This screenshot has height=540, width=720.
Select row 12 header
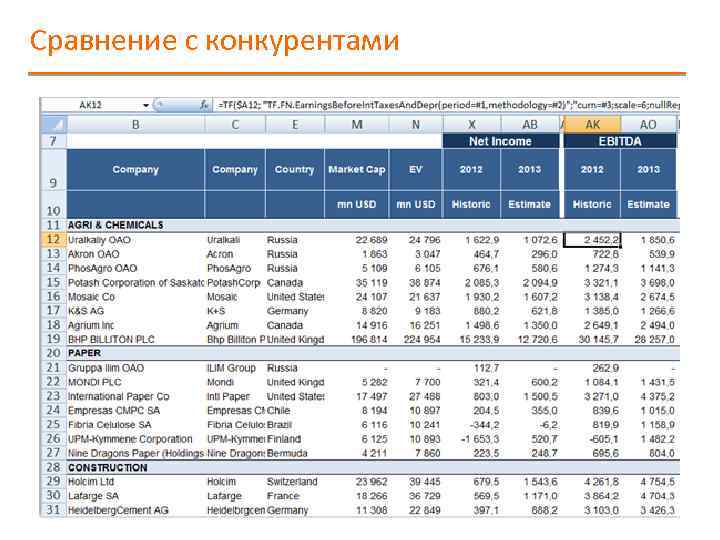[x=54, y=240]
